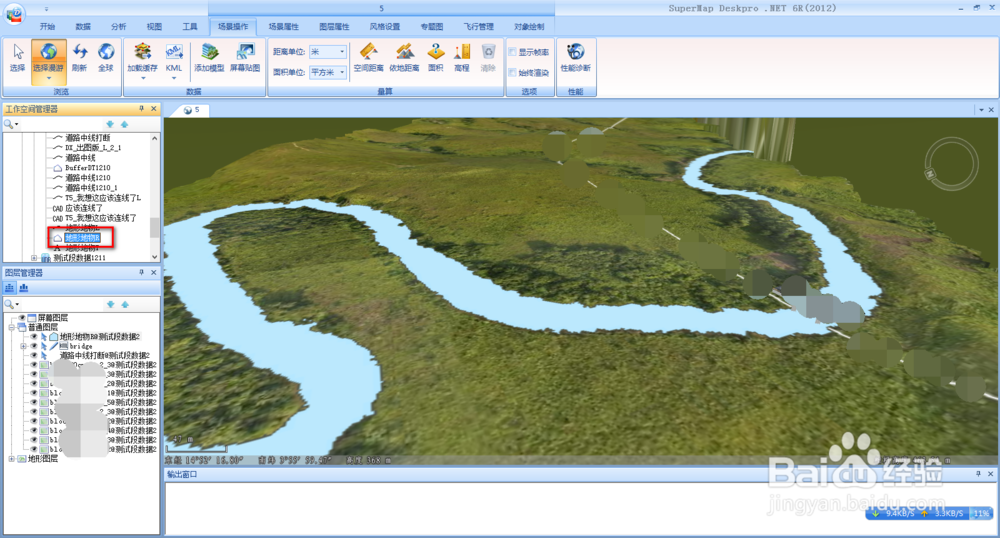Image resolution: width=1000 pixels, height=538 pixels.
Task: Click the workspace manager move-up arrow
Action: (x=125, y=124)
